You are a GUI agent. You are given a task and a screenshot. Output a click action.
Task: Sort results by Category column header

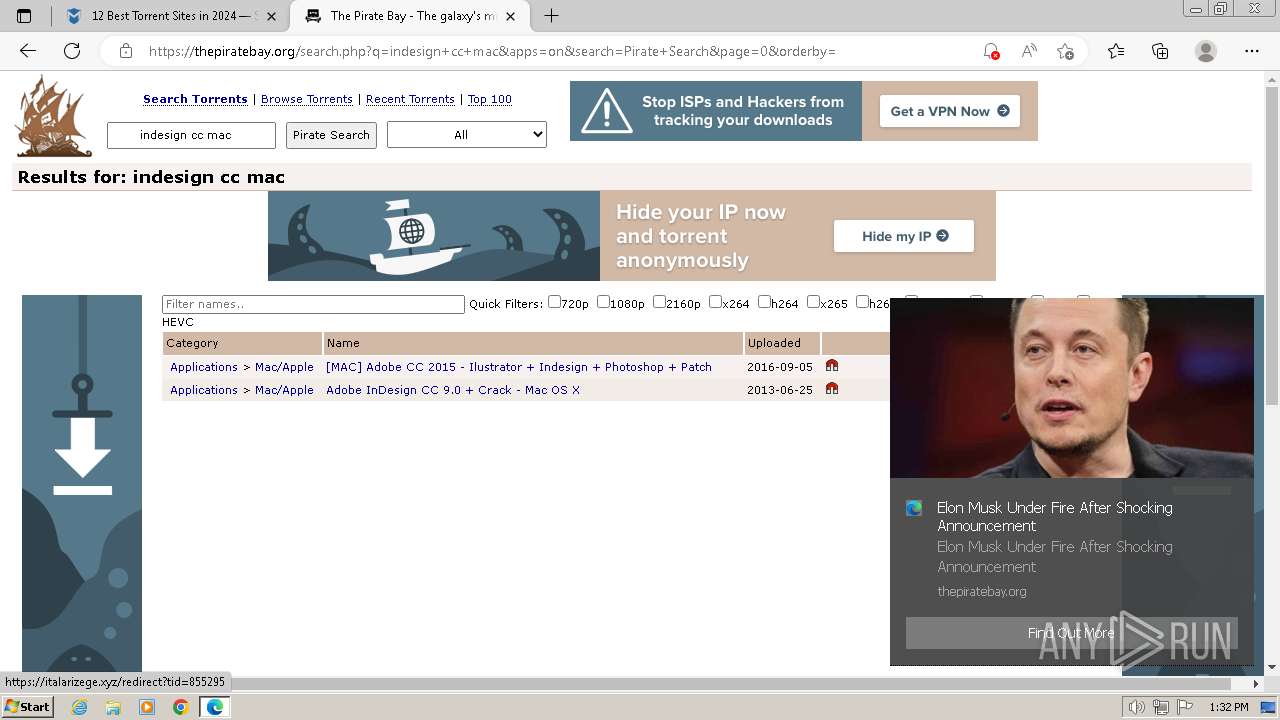pyautogui.click(x=242, y=343)
